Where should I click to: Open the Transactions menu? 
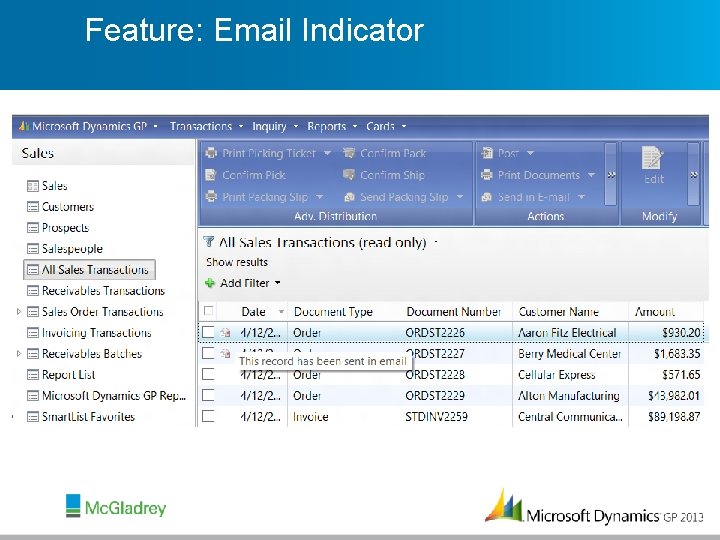click(x=206, y=126)
